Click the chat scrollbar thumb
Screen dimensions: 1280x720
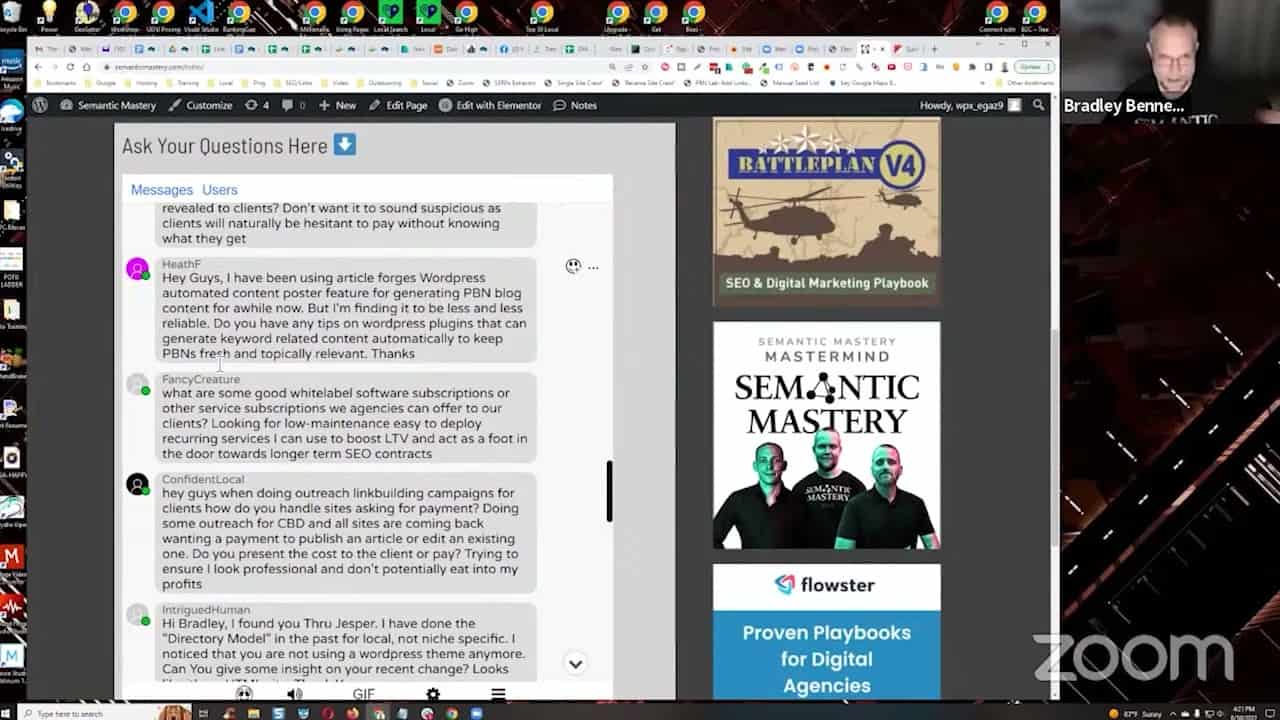(x=609, y=491)
